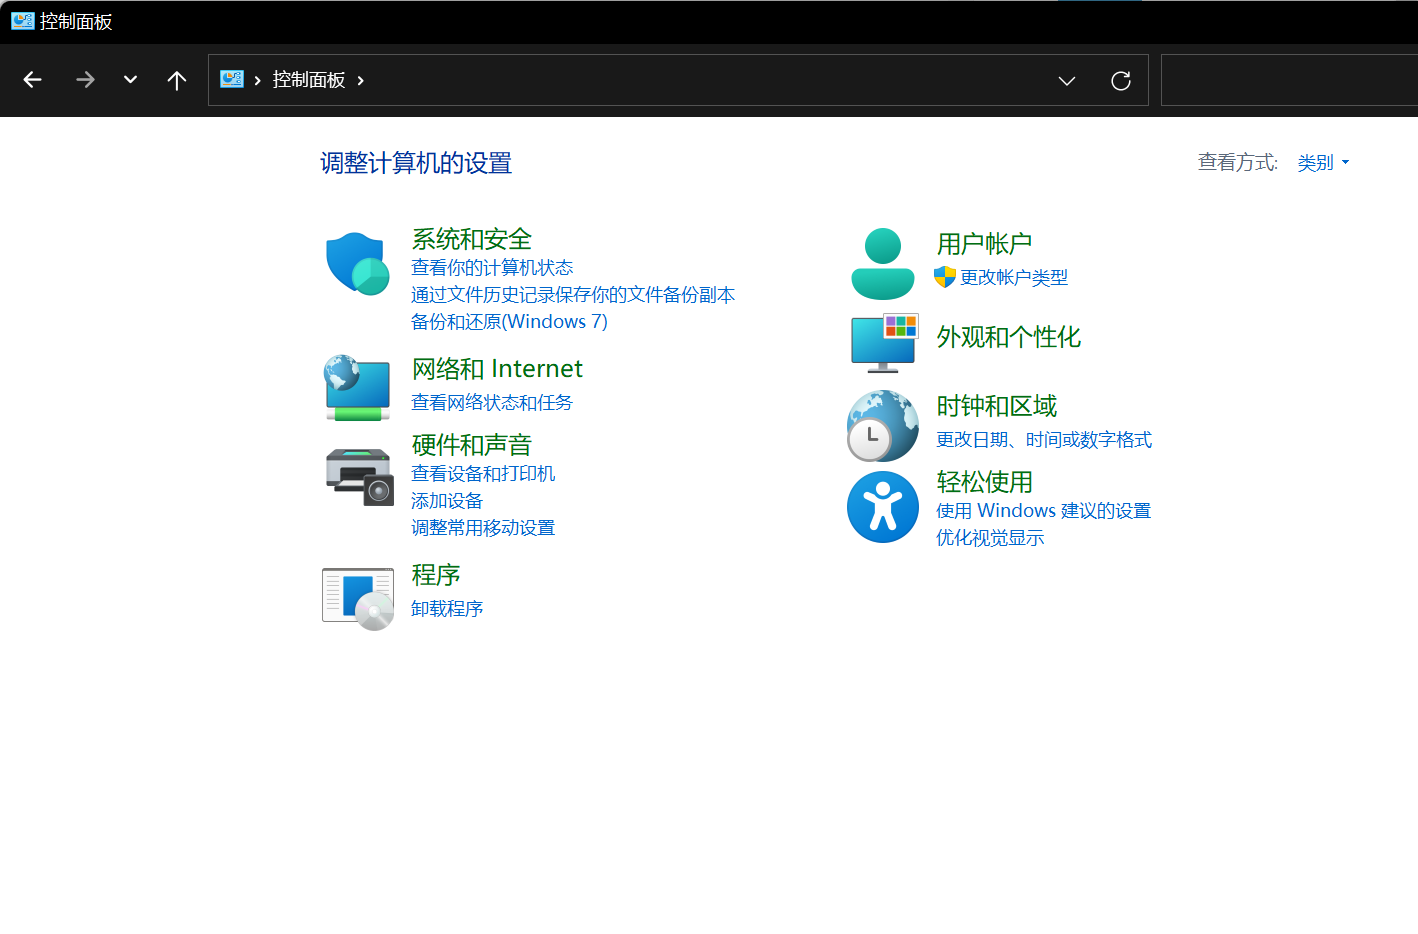1418x934 pixels.
Task: Open 查看你的计算机状态 link
Action: [x=492, y=267]
